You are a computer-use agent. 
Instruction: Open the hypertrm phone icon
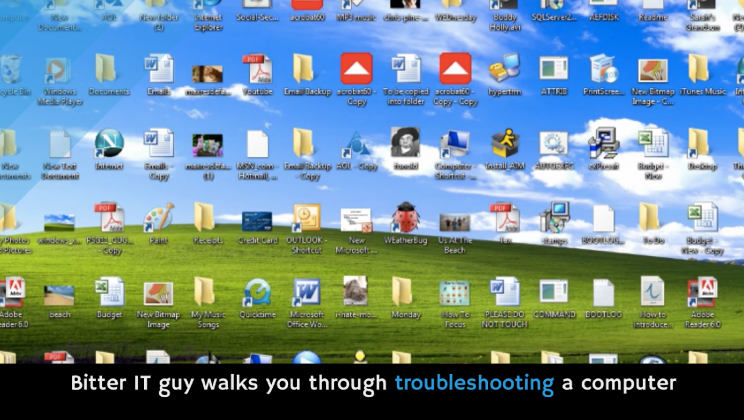pyautogui.click(x=504, y=69)
